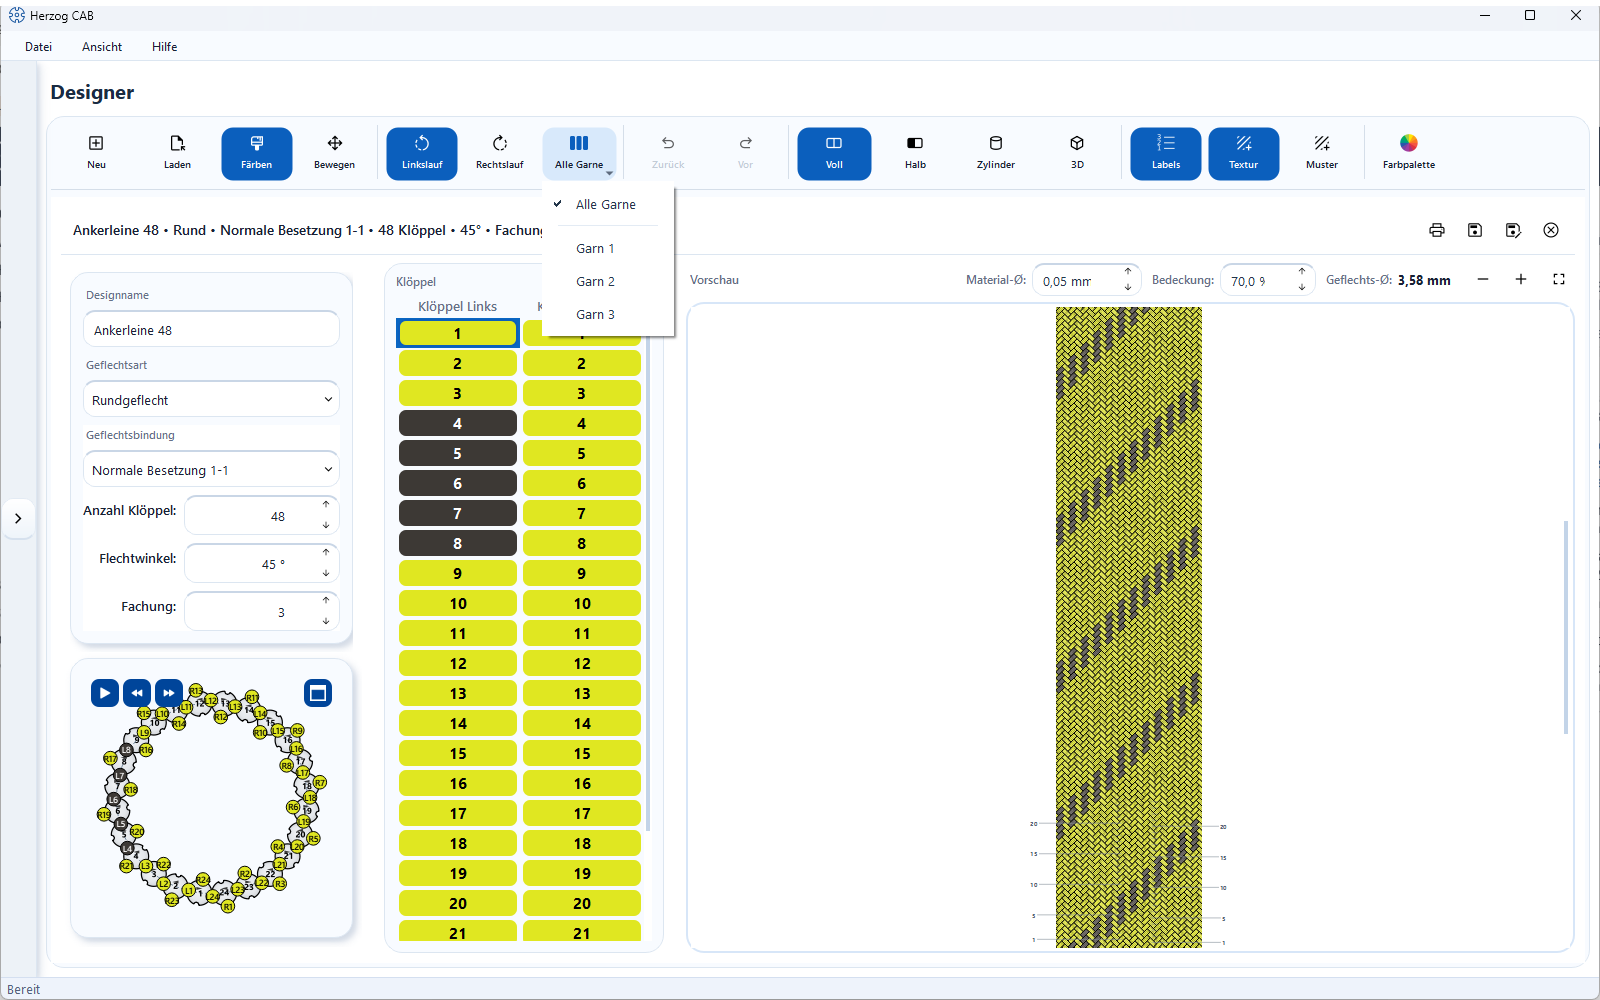Open the Laden load tool
This screenshot has height=1000, width=1600.
pyautogui.click(x=177, y=153)
